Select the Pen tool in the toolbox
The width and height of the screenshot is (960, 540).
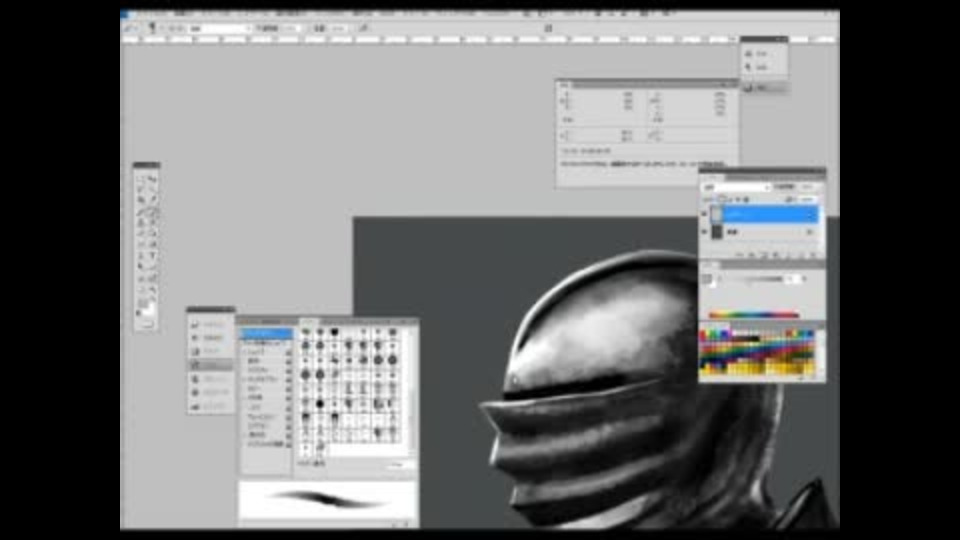click(140, 255)
